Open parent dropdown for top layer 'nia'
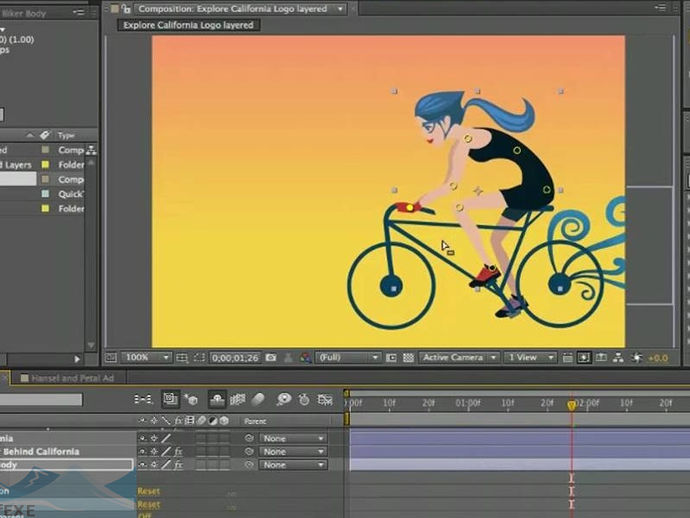 point(293,438)
